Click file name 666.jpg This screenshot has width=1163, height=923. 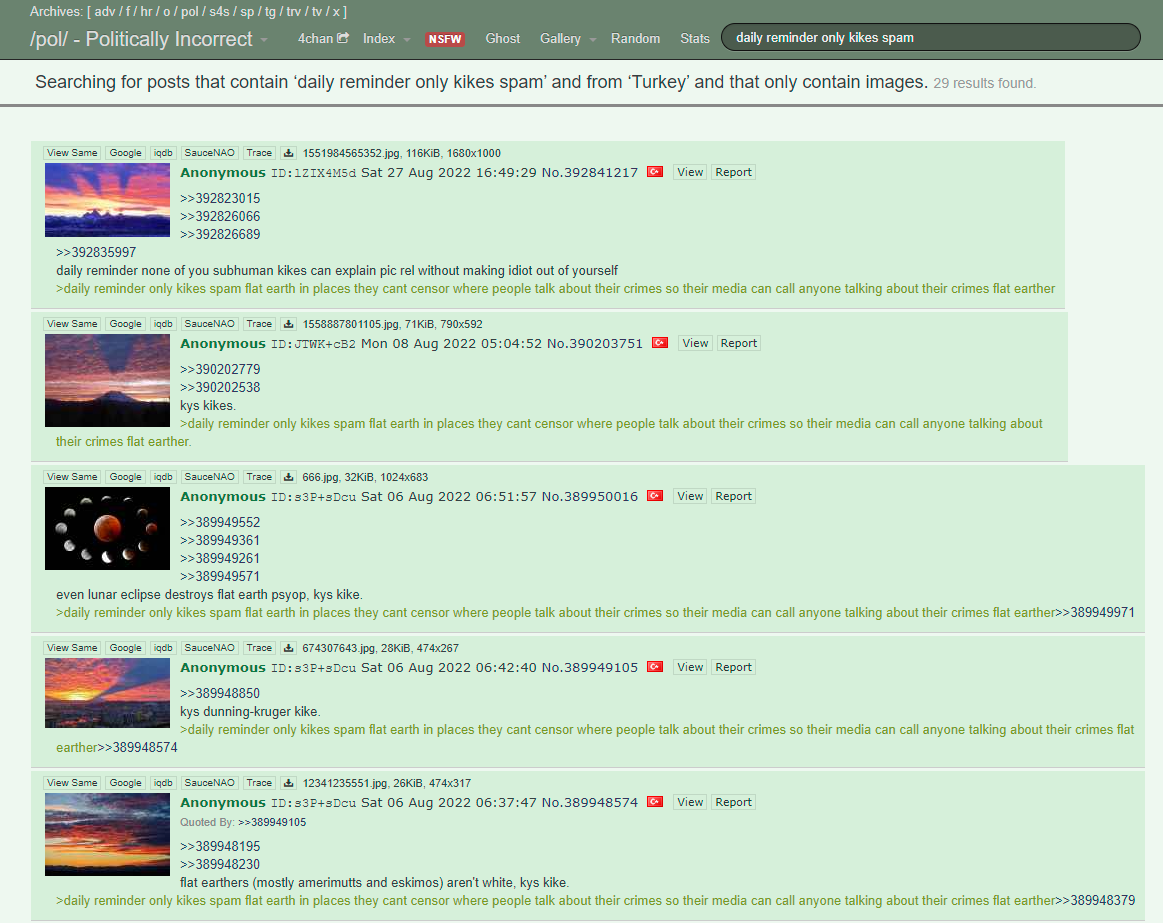click(320, 477)
